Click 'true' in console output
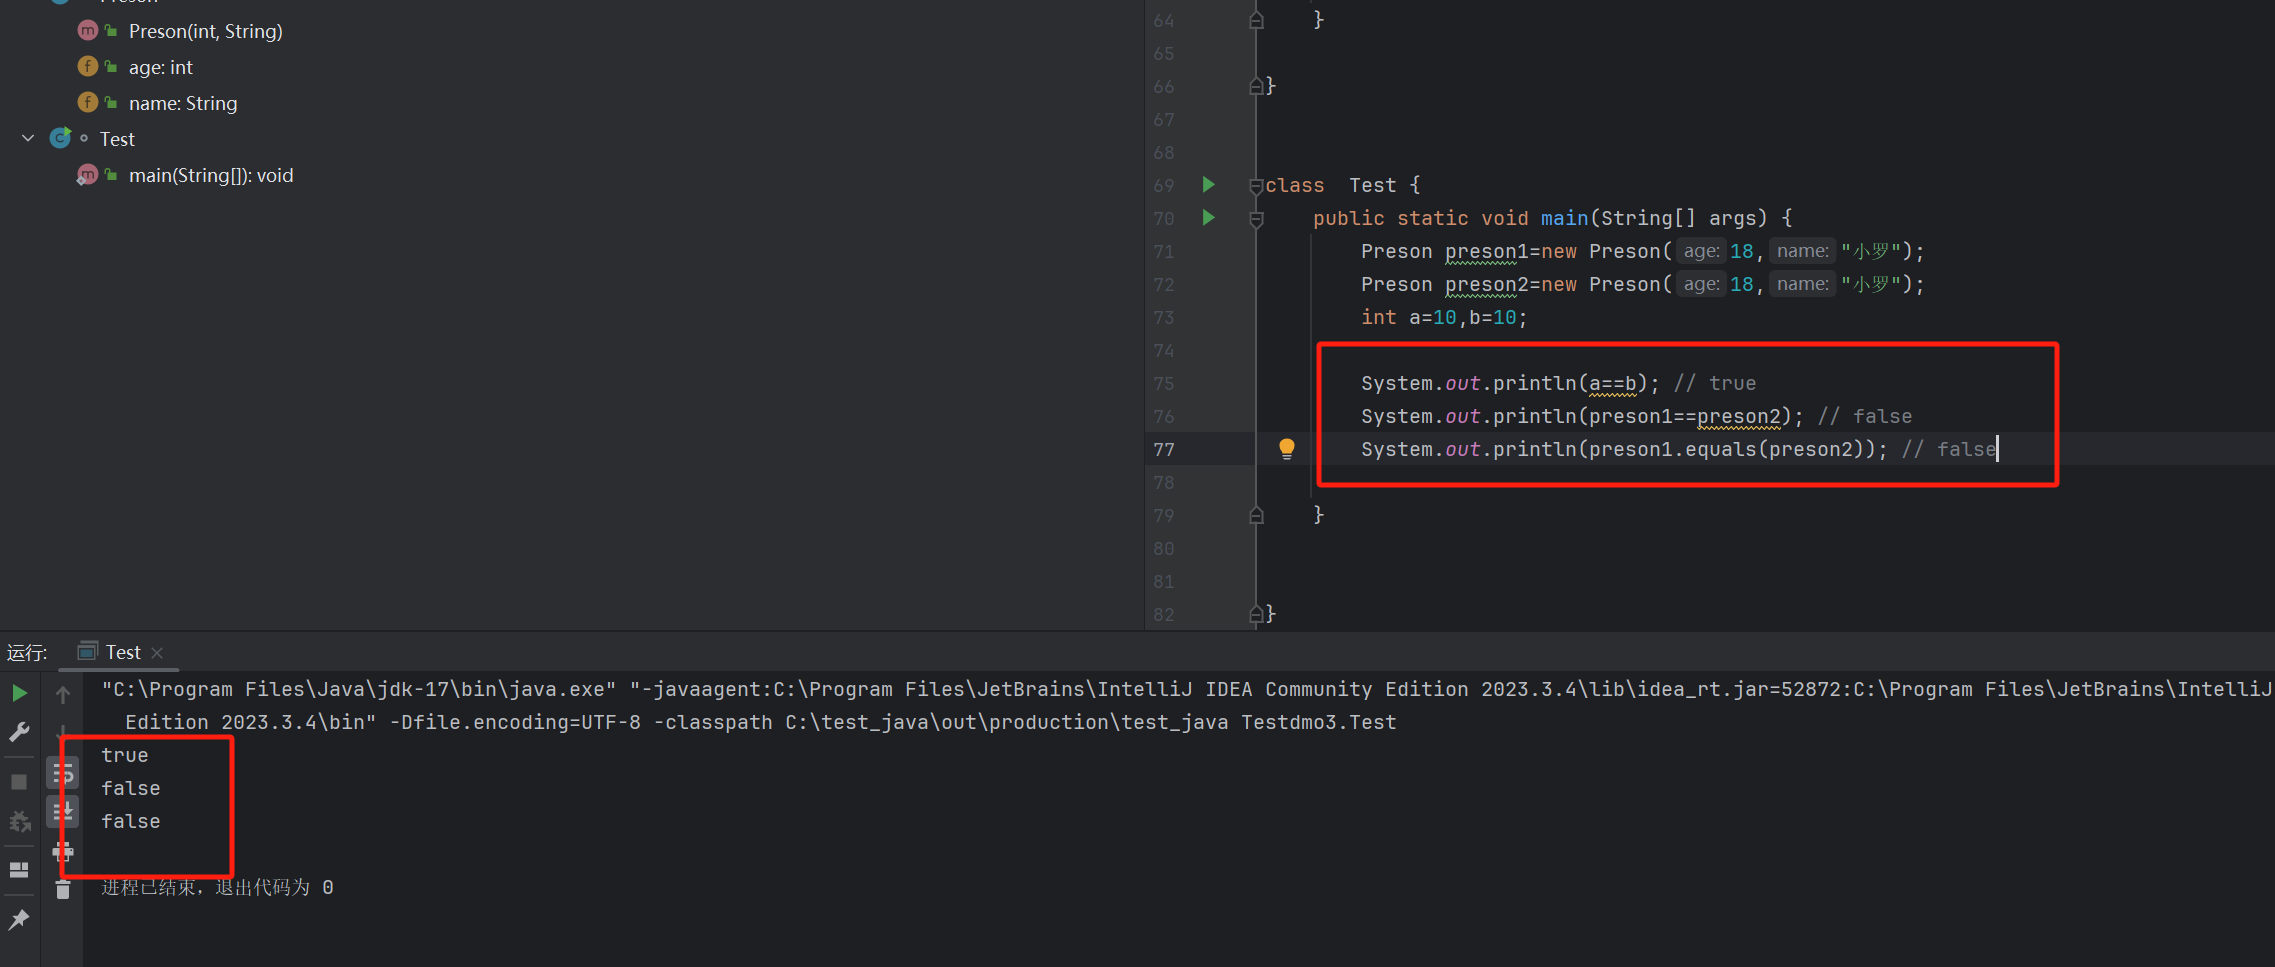The height and width of the screenshot is (967, 2275). (x=125, y=755)
